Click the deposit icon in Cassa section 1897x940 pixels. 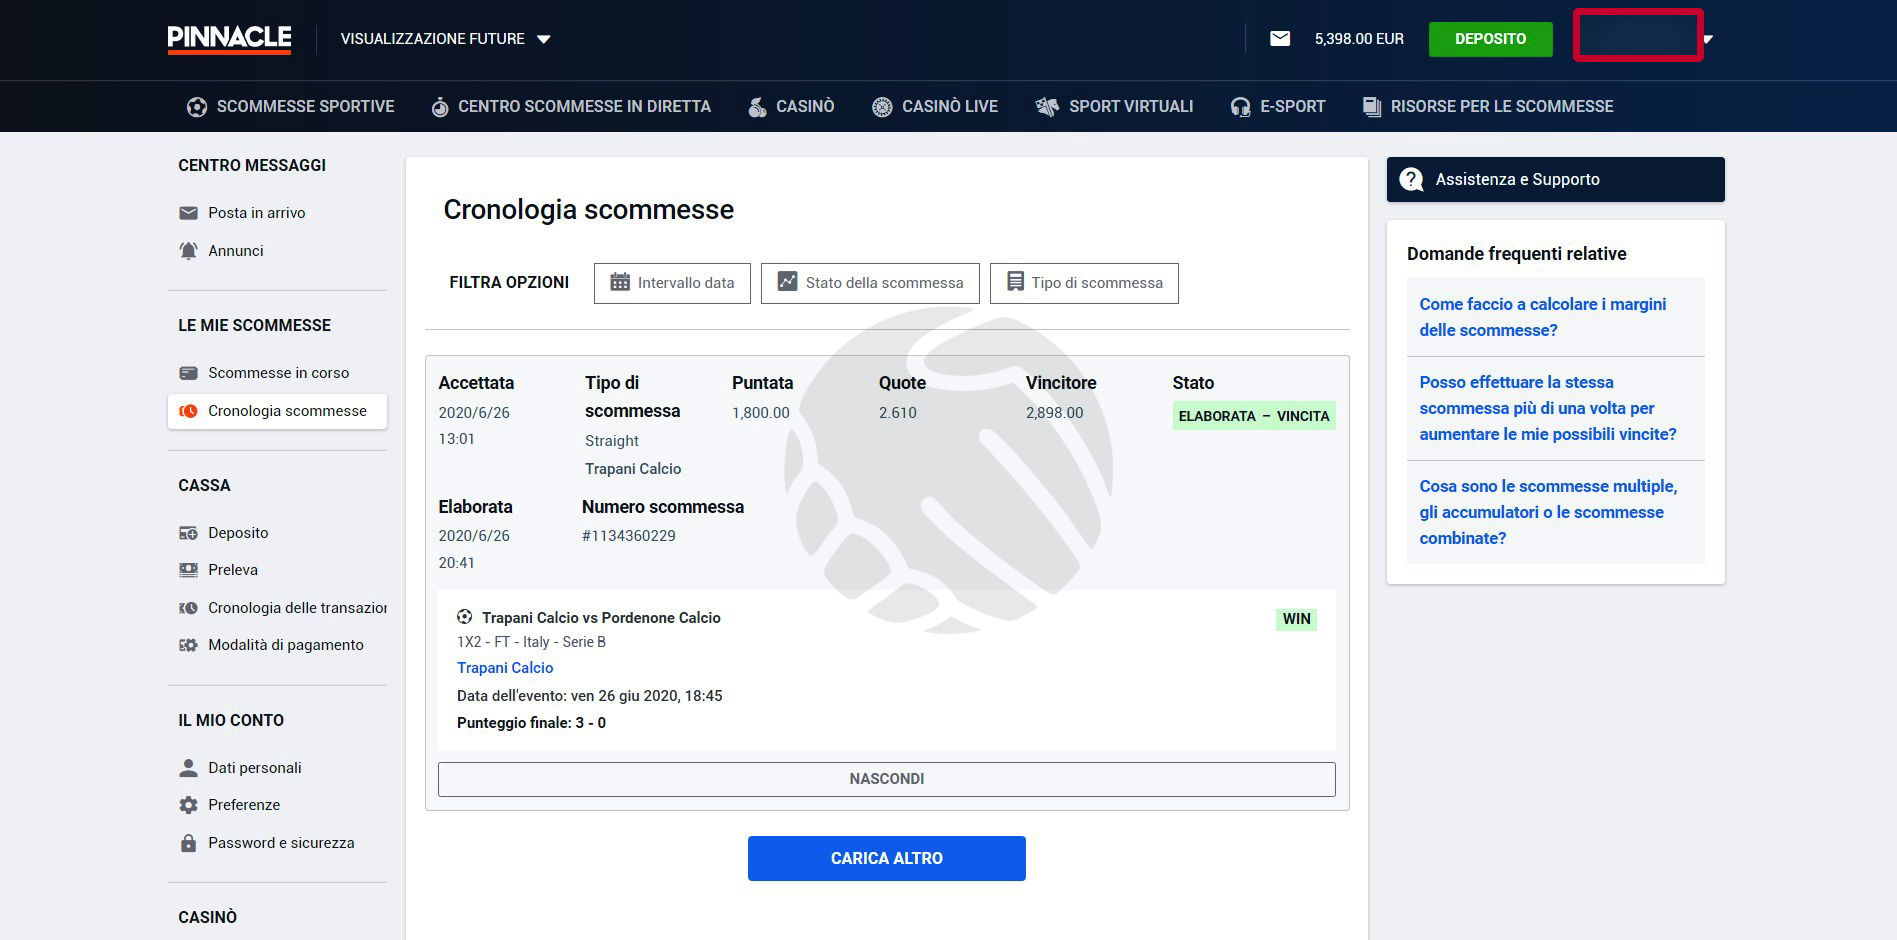(188, 533)
